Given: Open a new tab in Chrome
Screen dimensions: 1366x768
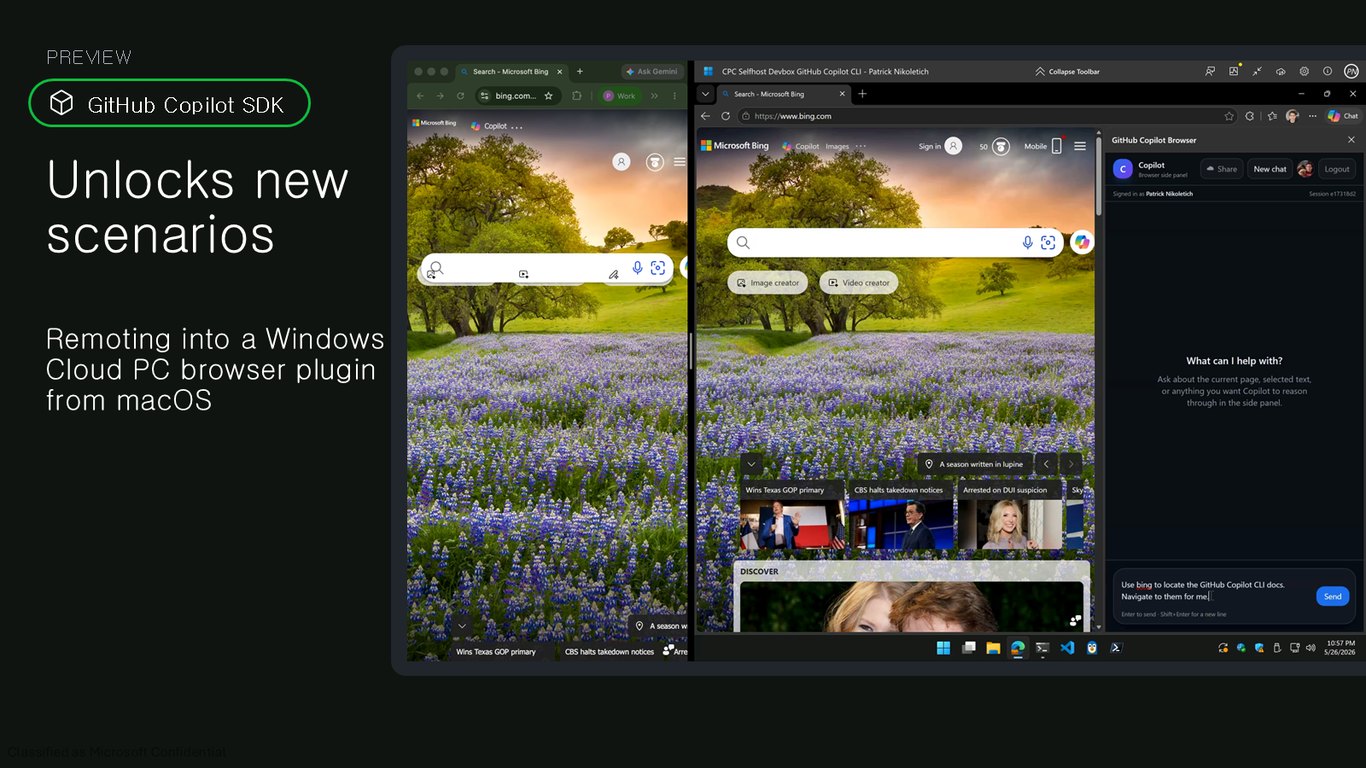Looking at the screenshot, I should pos(579,72).
